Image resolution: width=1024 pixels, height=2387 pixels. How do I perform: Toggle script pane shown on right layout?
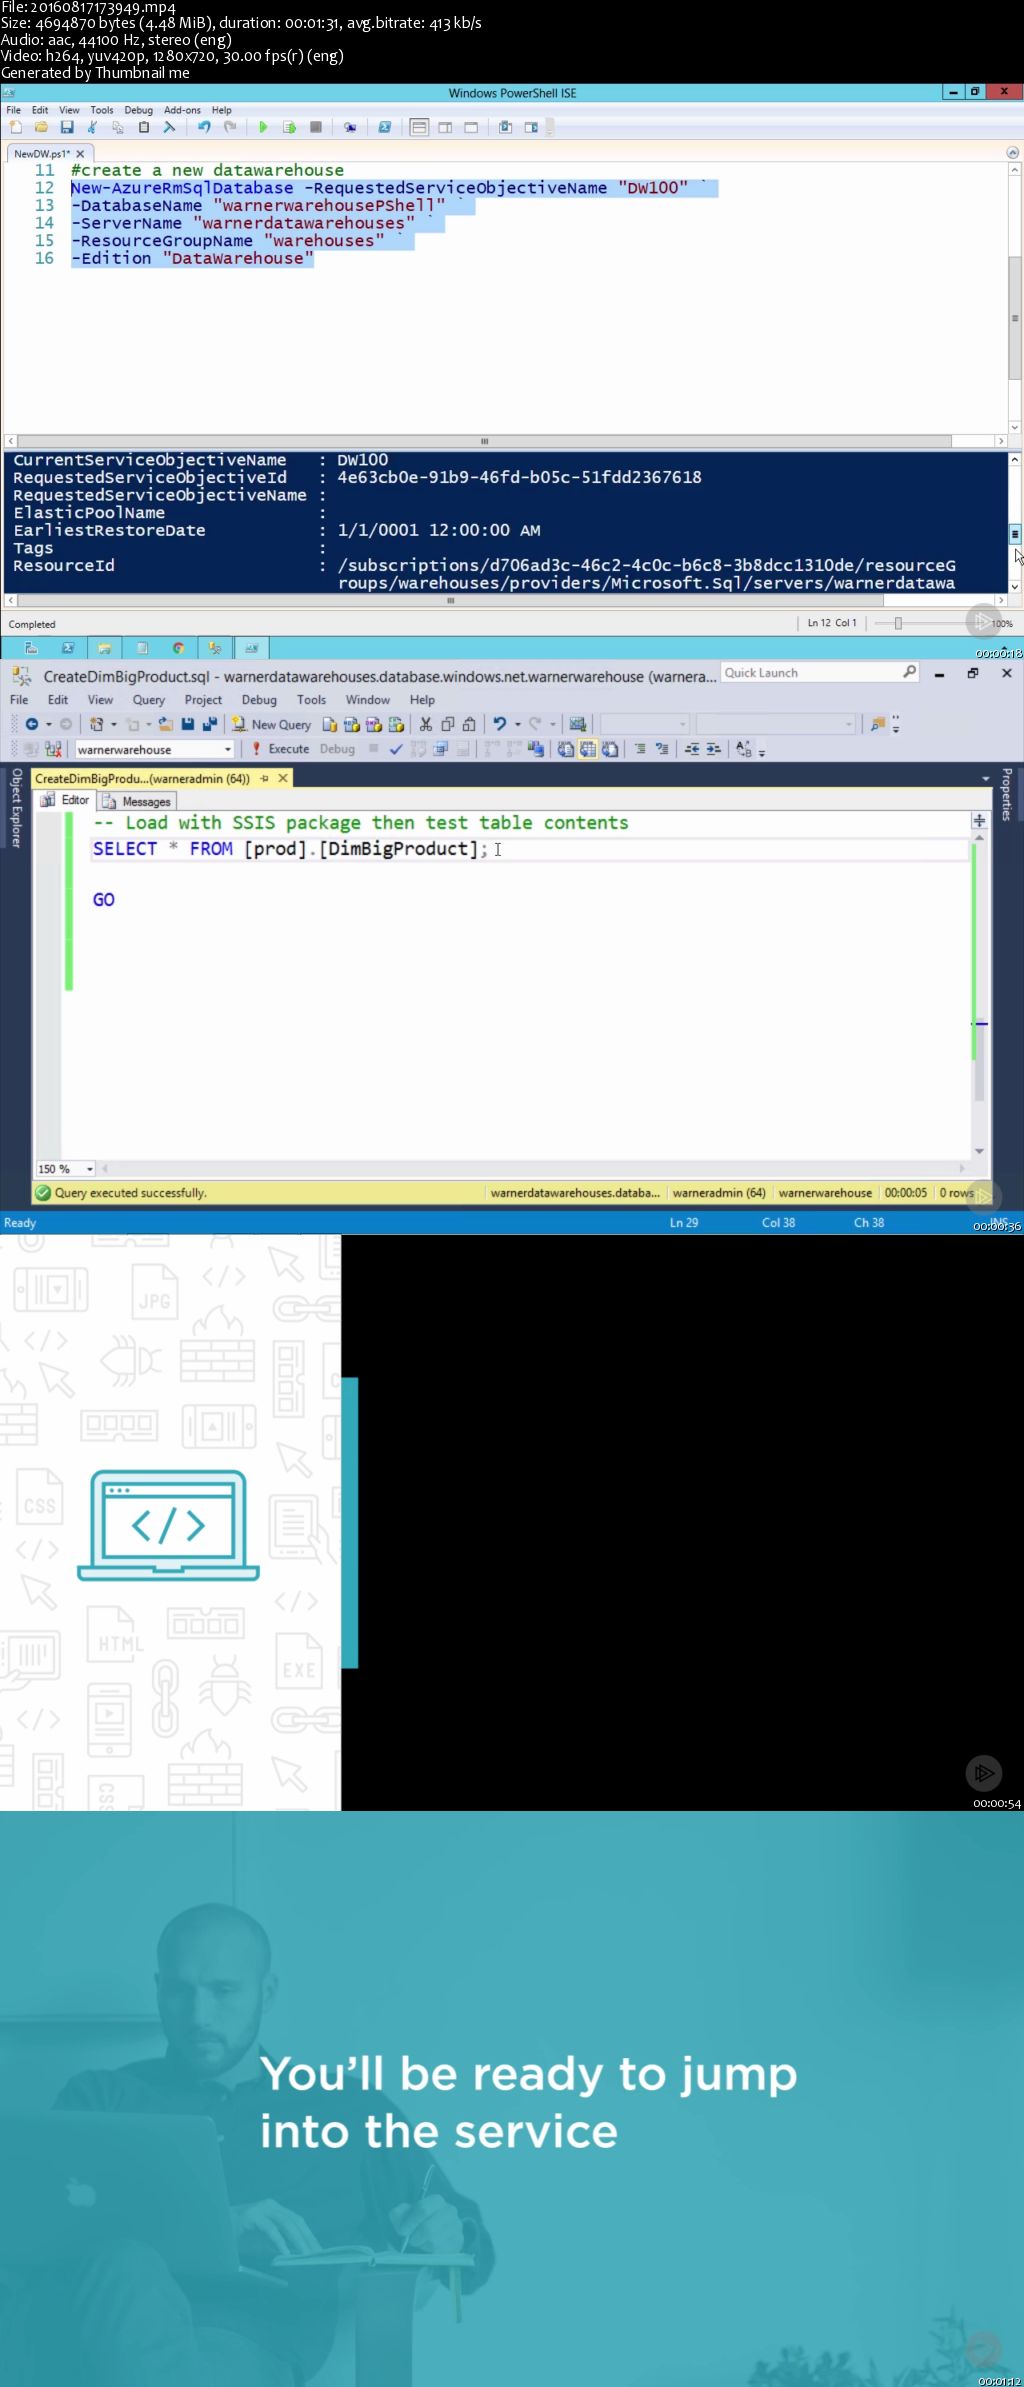pyautogui.click(x=445, y=127)
